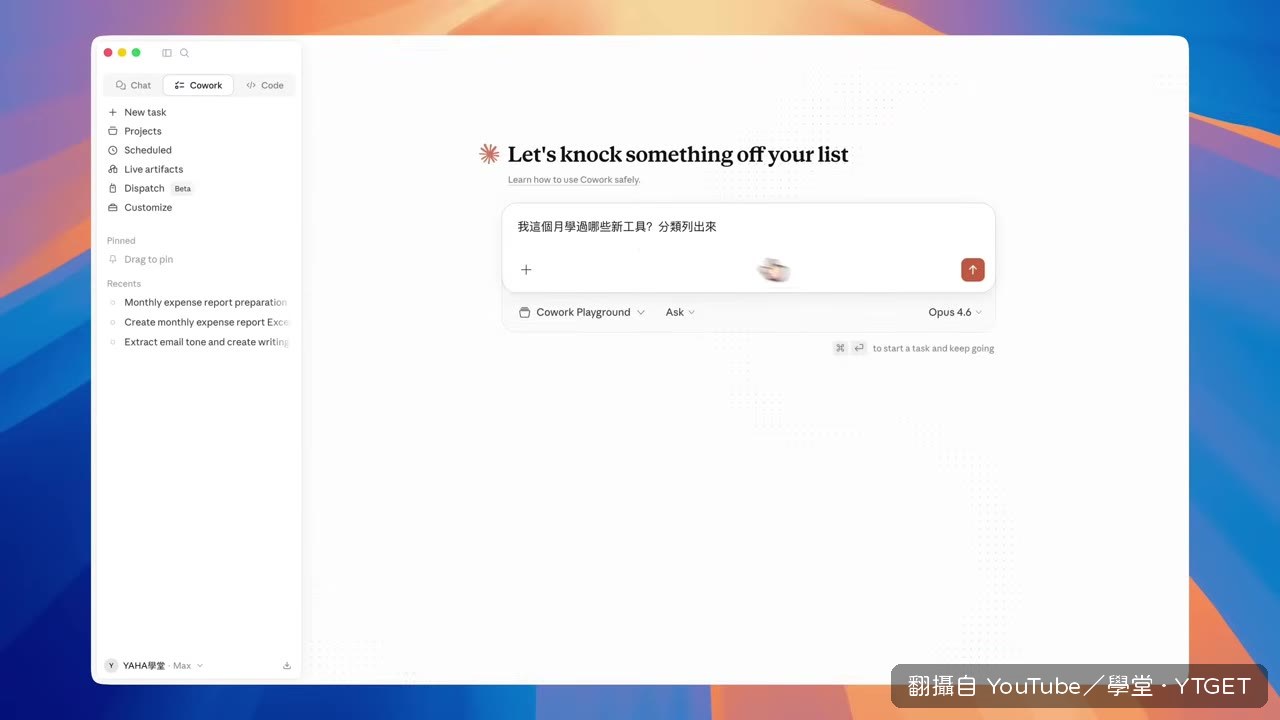Open recent task Extract email tone
Image resolution: width=1280 pixels, height=720 pixels.
click(x=198, y=342)
